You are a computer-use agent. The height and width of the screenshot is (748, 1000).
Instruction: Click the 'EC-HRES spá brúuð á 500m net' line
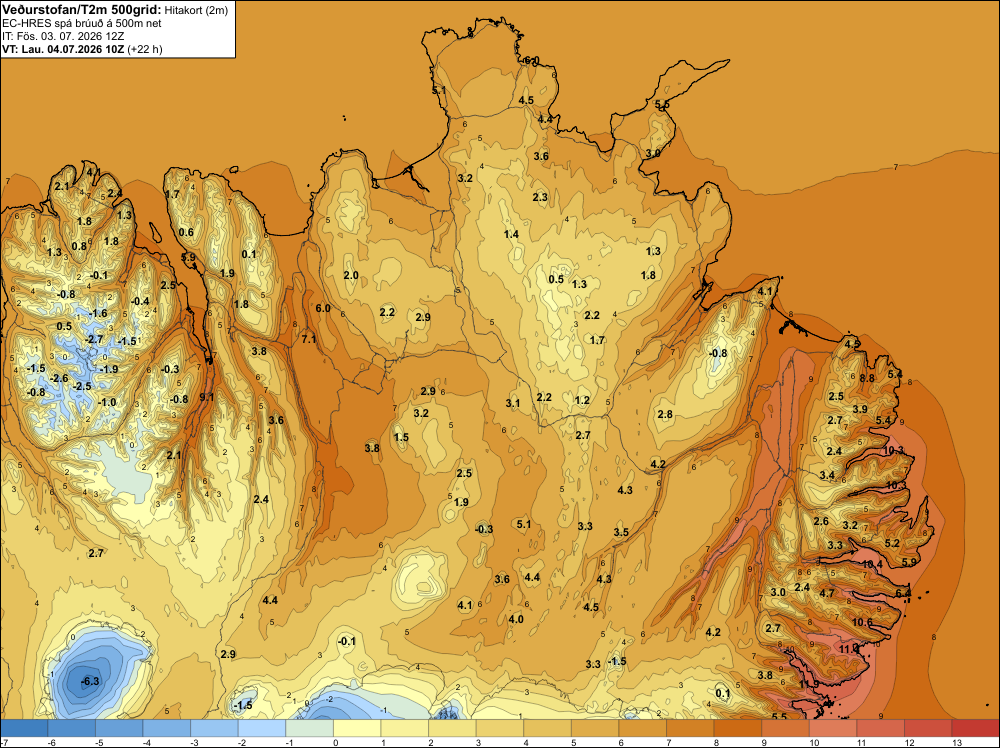[x=82, y=23]
